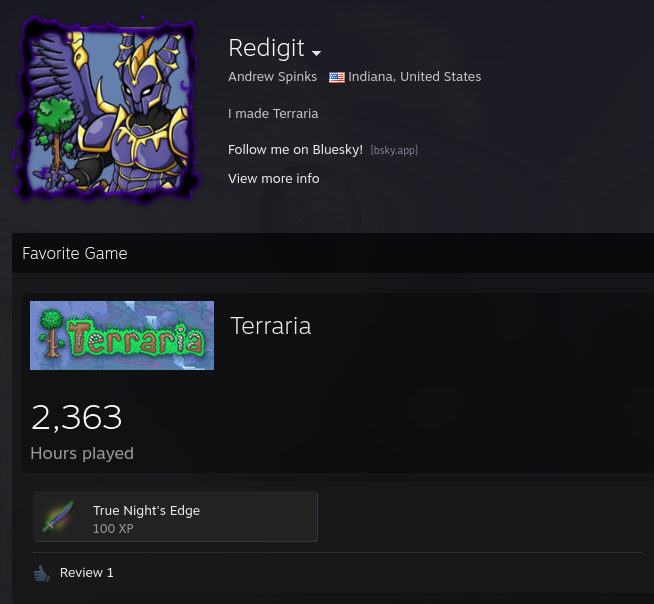654x604 pixels.
Task: Click the Hours played label
Action: 82,453
